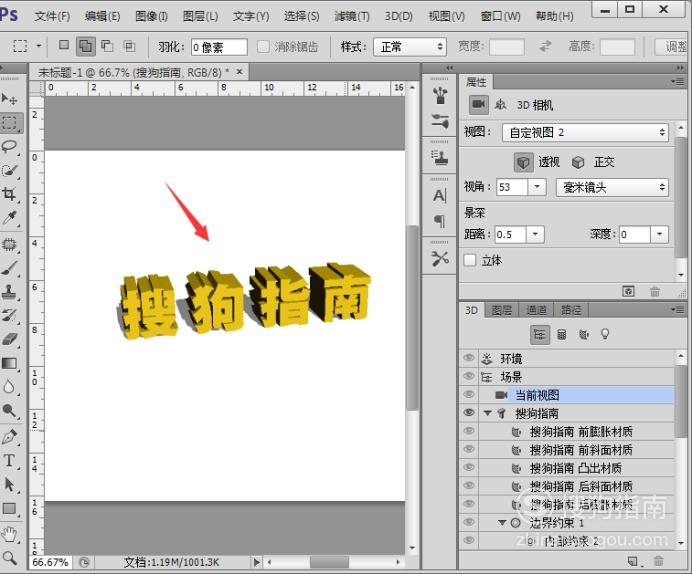
Task: Collapse the 搜狗指南 tree node
Action: (x=488, y=413)
